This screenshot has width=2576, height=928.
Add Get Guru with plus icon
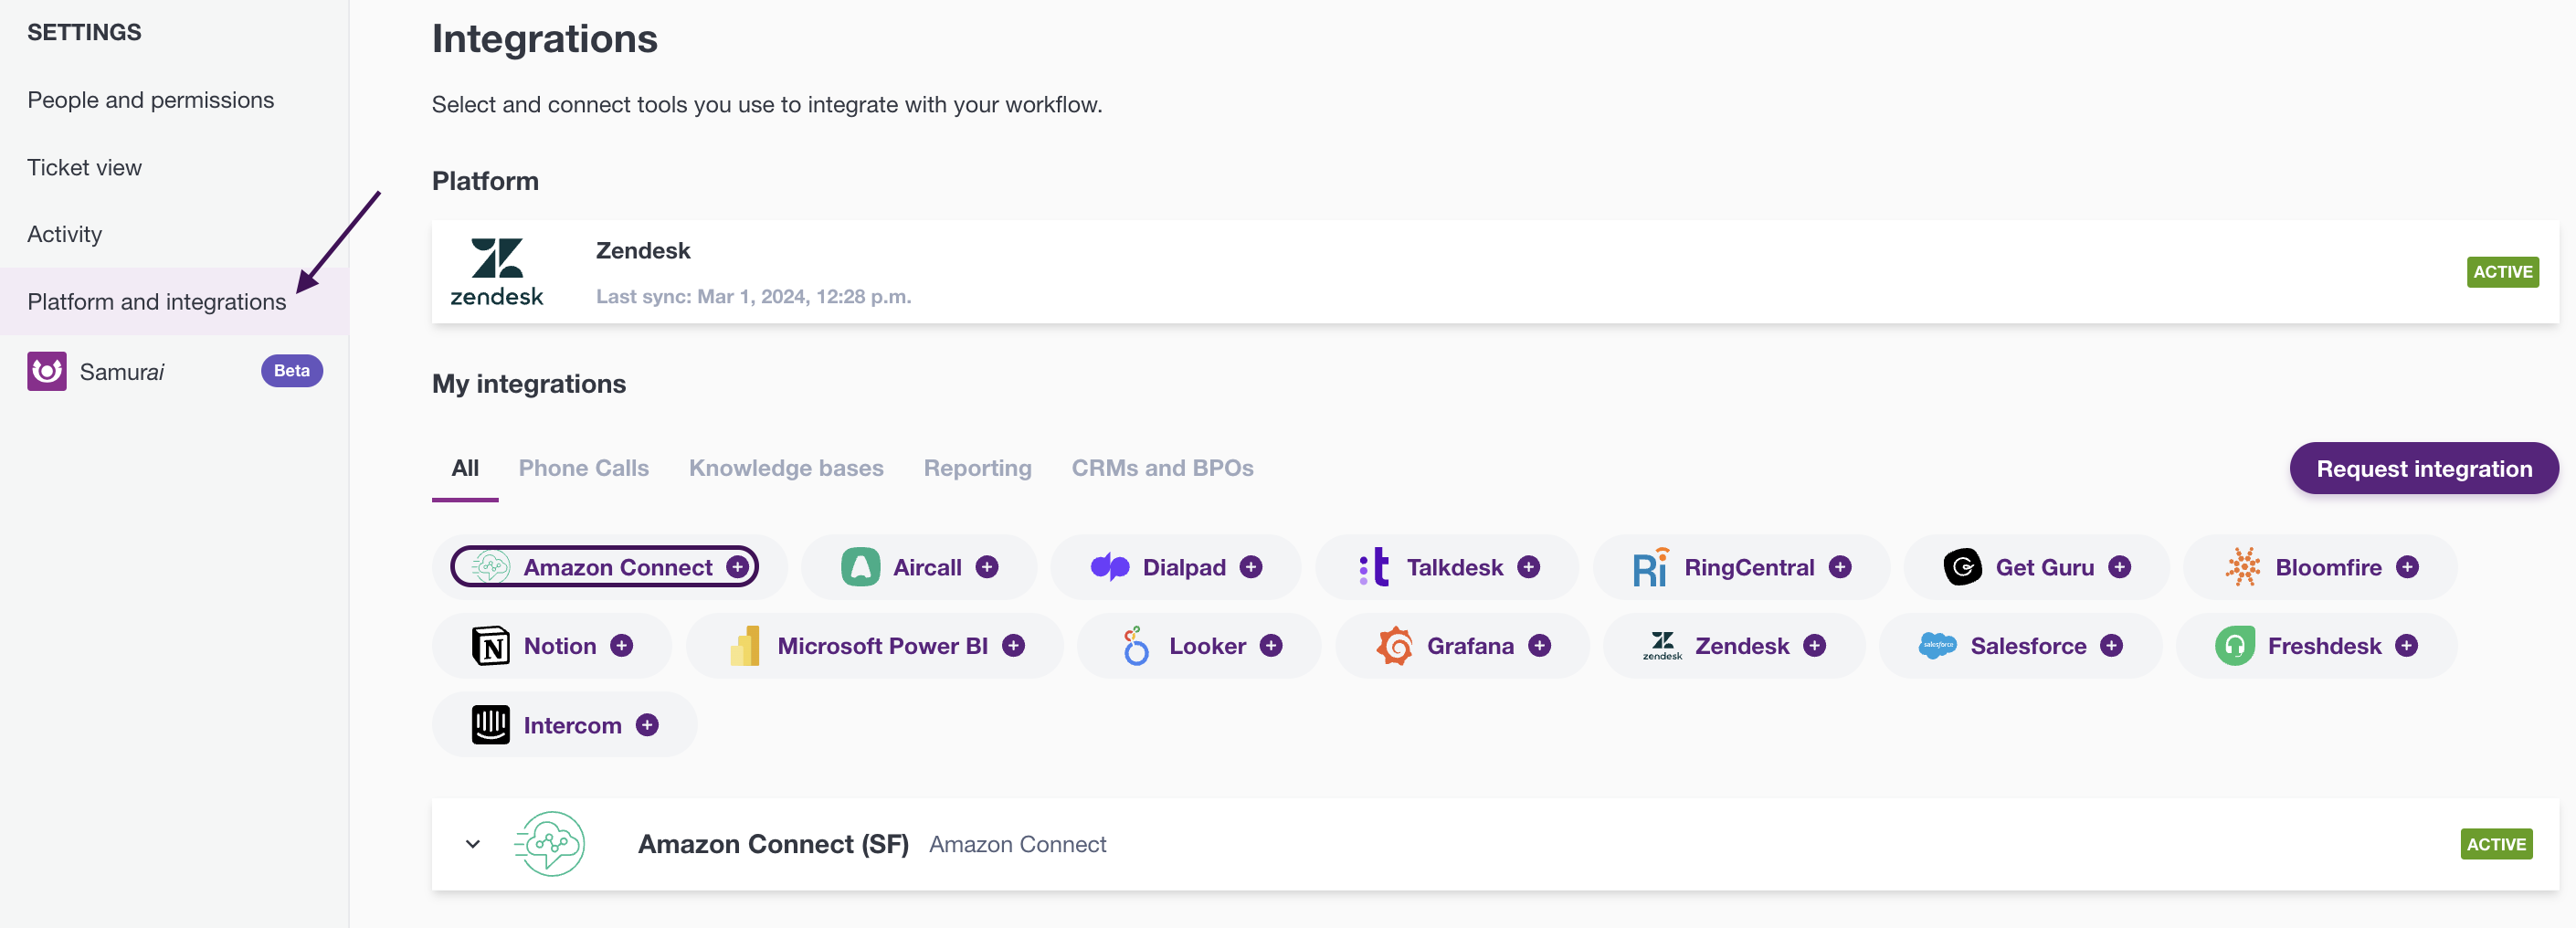pos(2119,567)
